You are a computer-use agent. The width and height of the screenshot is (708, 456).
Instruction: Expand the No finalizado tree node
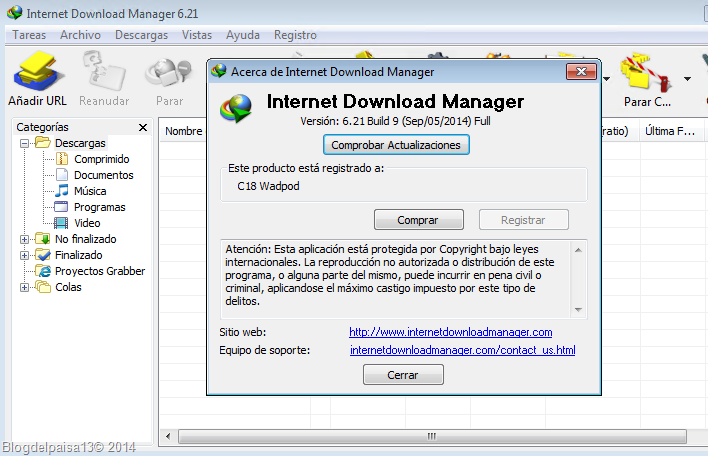24,239
